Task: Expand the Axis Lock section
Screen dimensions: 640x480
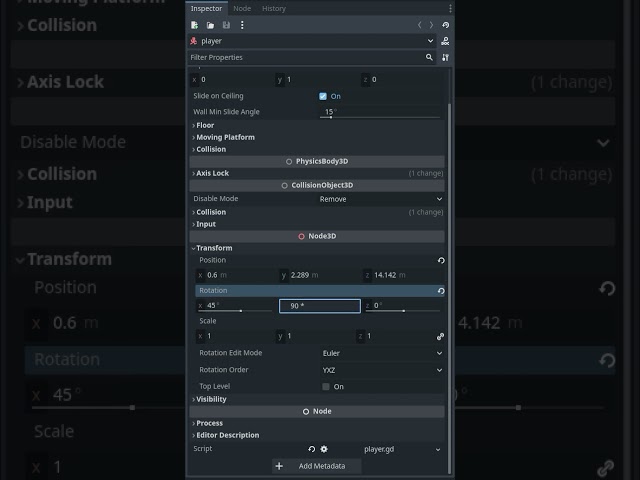Action: 212,173
